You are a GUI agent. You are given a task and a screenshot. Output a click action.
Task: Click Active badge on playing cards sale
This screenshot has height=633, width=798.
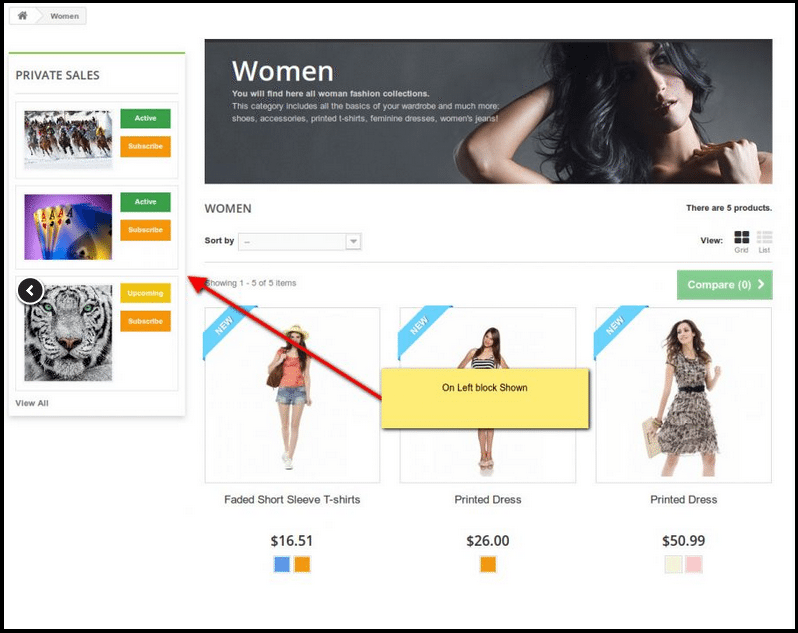[x=146, y=202]
